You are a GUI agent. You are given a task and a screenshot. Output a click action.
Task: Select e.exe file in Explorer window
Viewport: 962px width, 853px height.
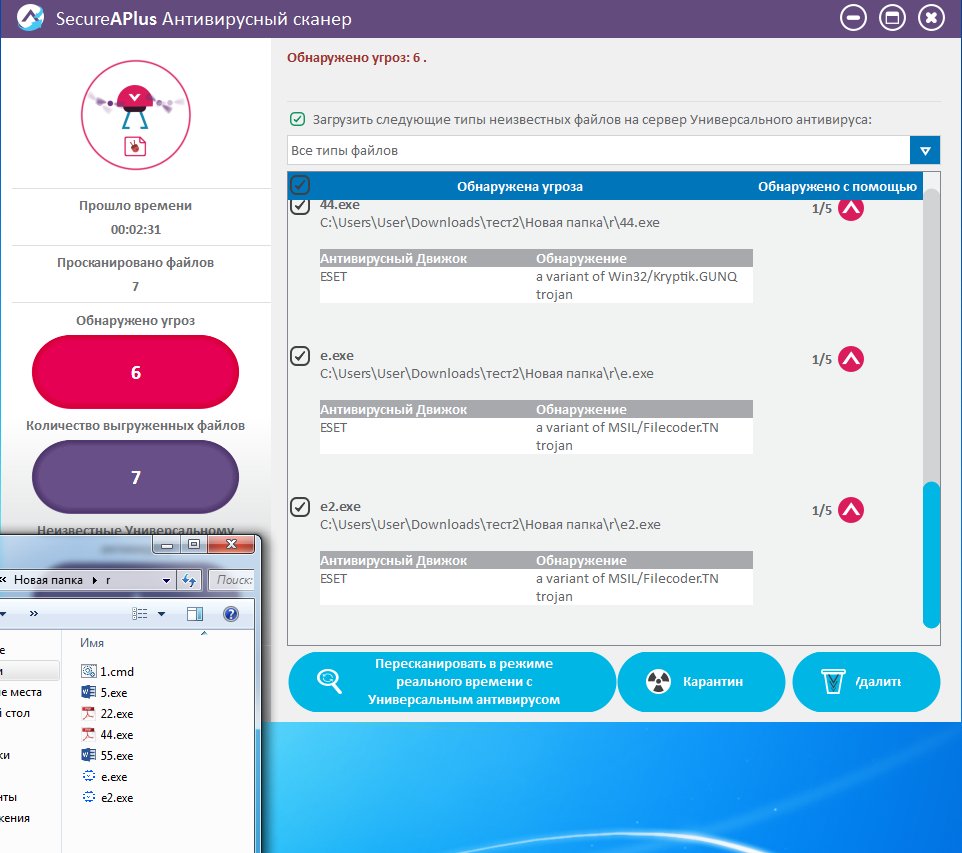[105, 776]
